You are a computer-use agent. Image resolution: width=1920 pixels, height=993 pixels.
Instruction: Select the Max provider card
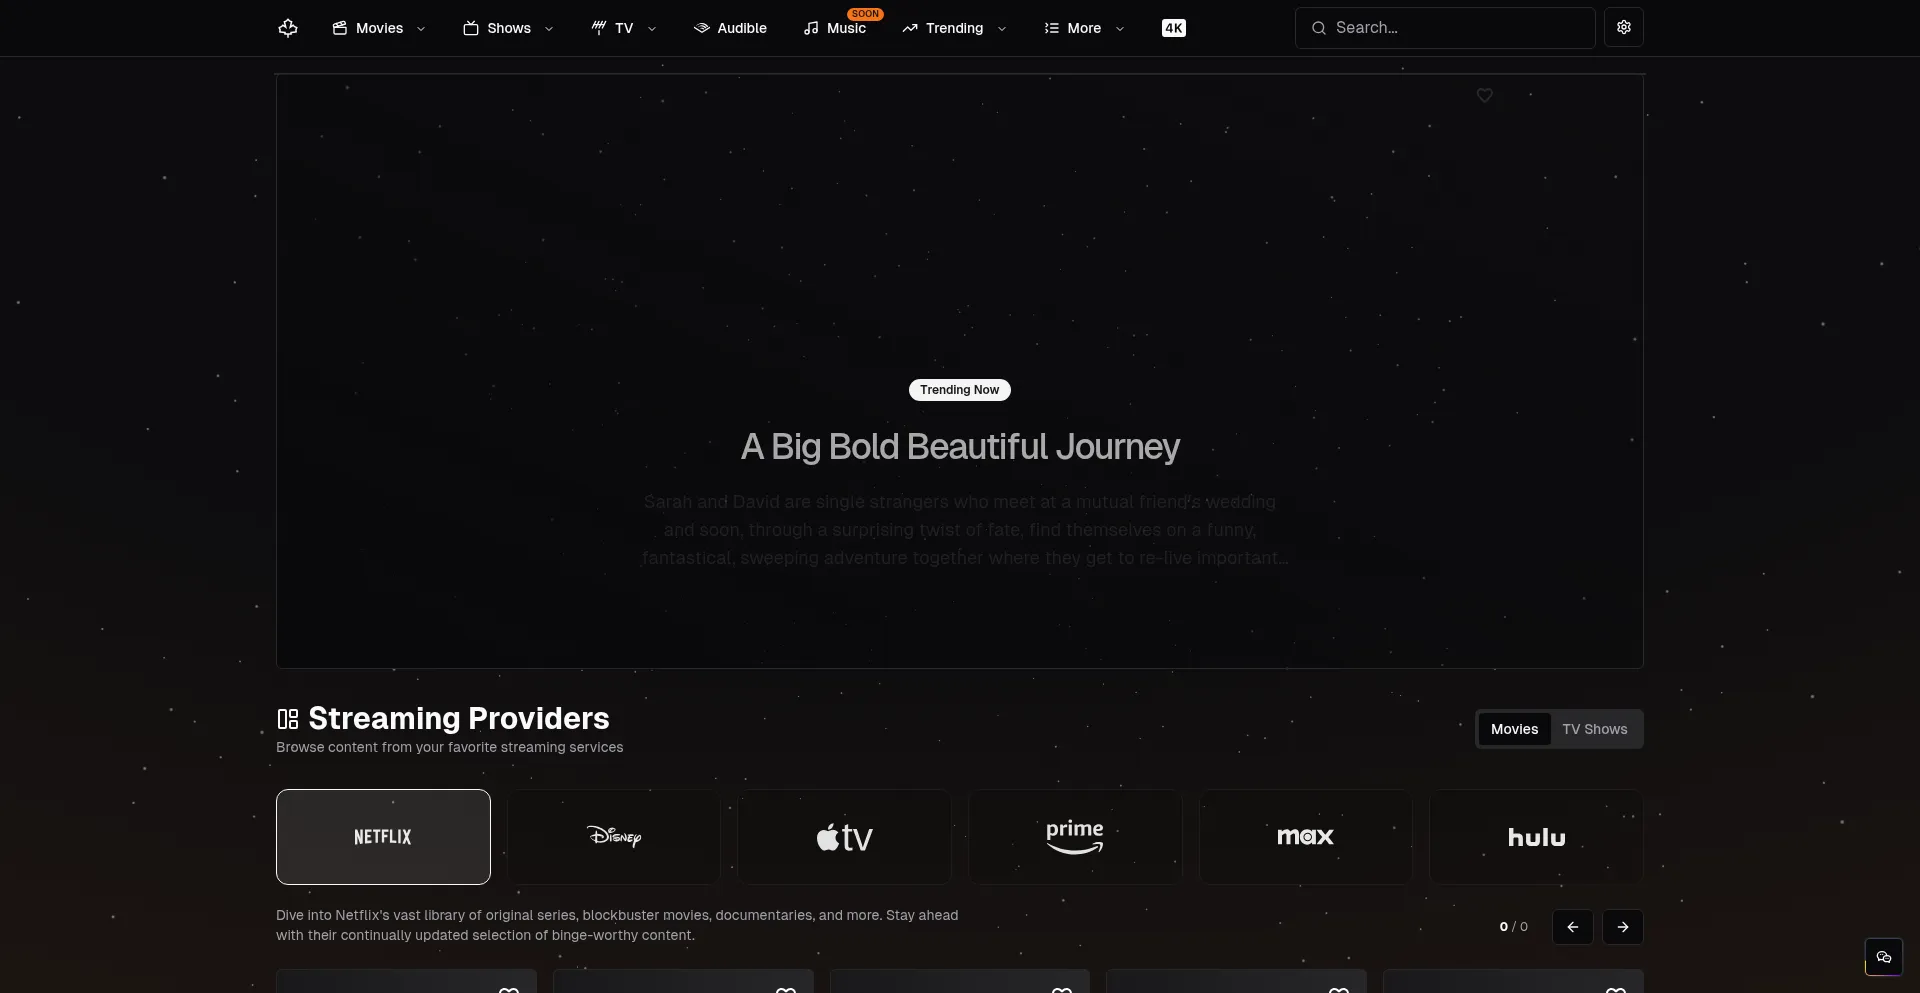[x=1306, y=837]
